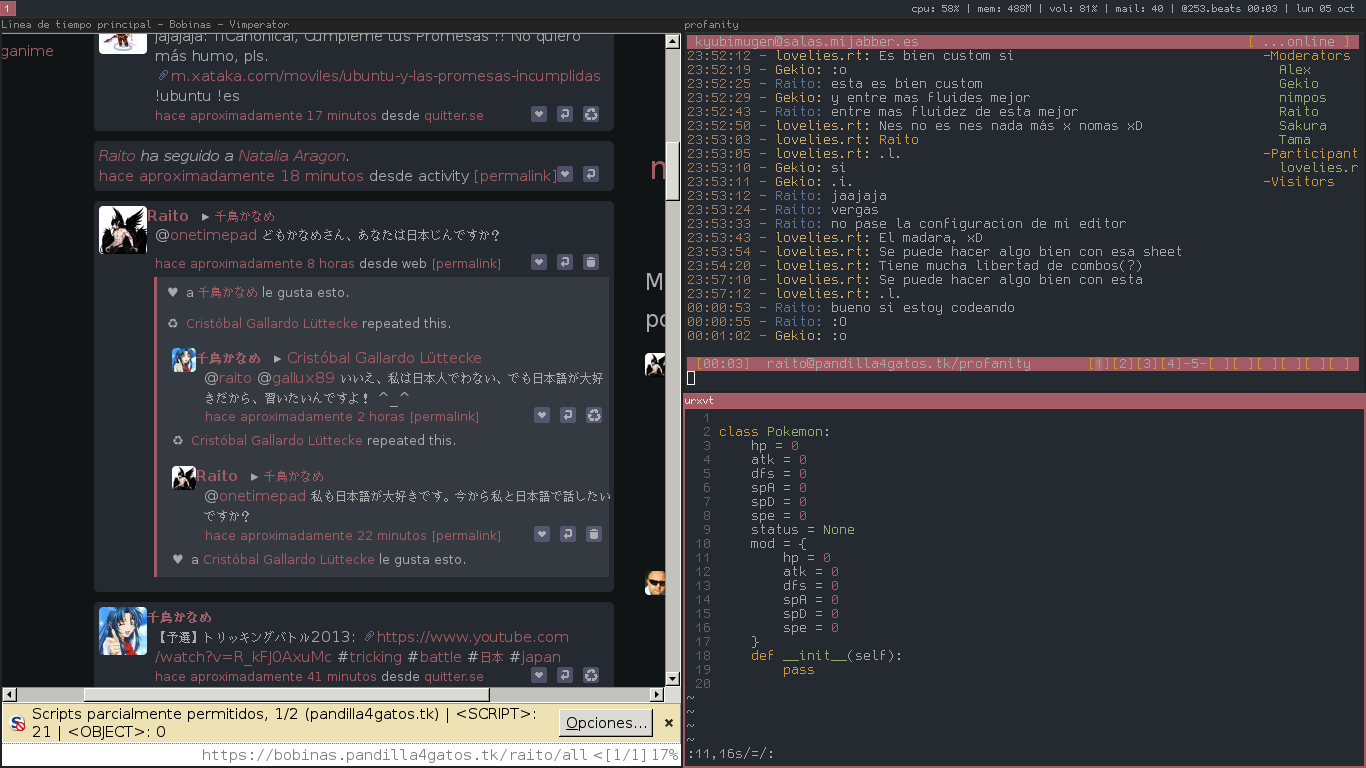Open the permalink of the 18 minutes activity
This screenshot has height=768, width=1366.
pyautogui.click(x=514, y=176)
